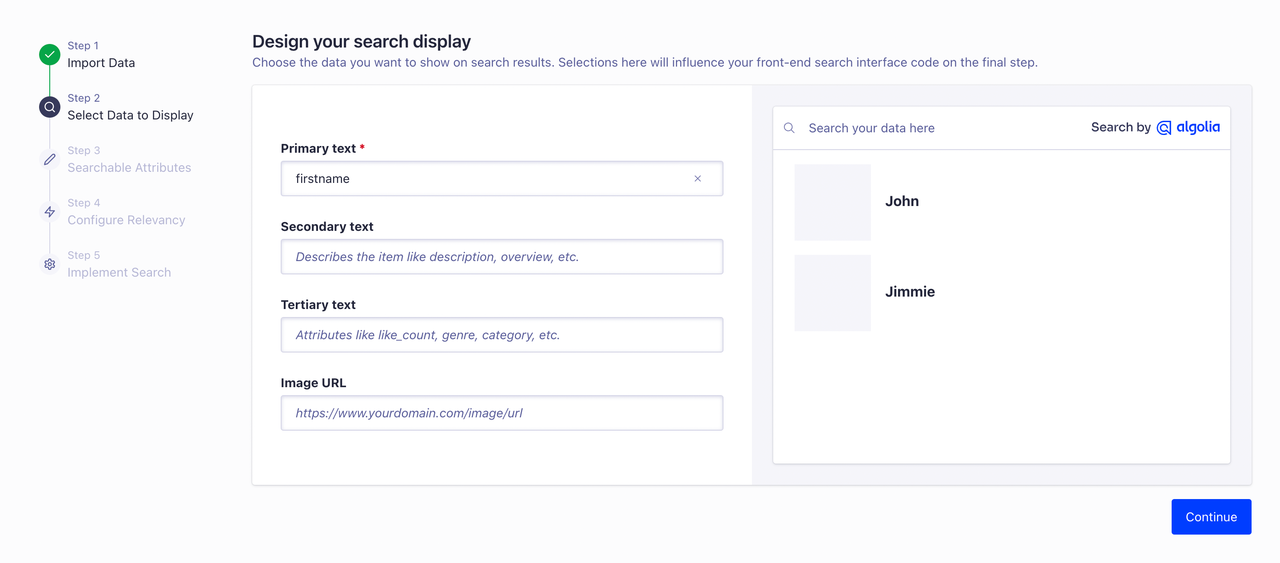Go to the Import Data step

(x=101, y=63)
